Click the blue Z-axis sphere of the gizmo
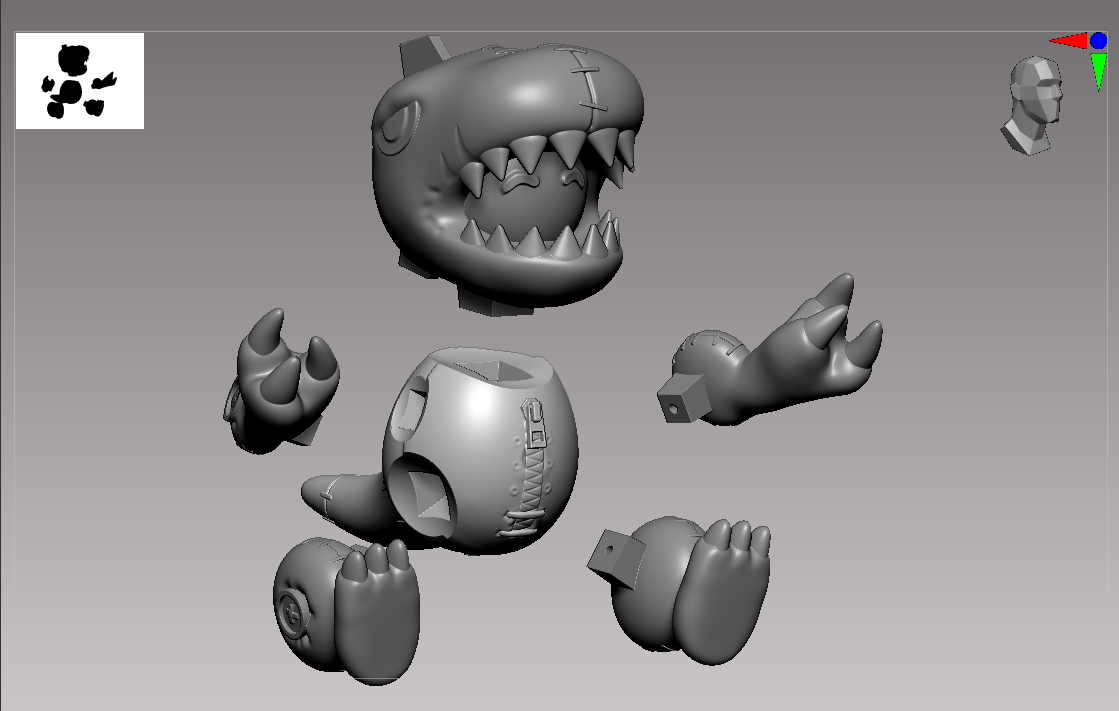This screenshot has width=1119, height=711. 1099,42
